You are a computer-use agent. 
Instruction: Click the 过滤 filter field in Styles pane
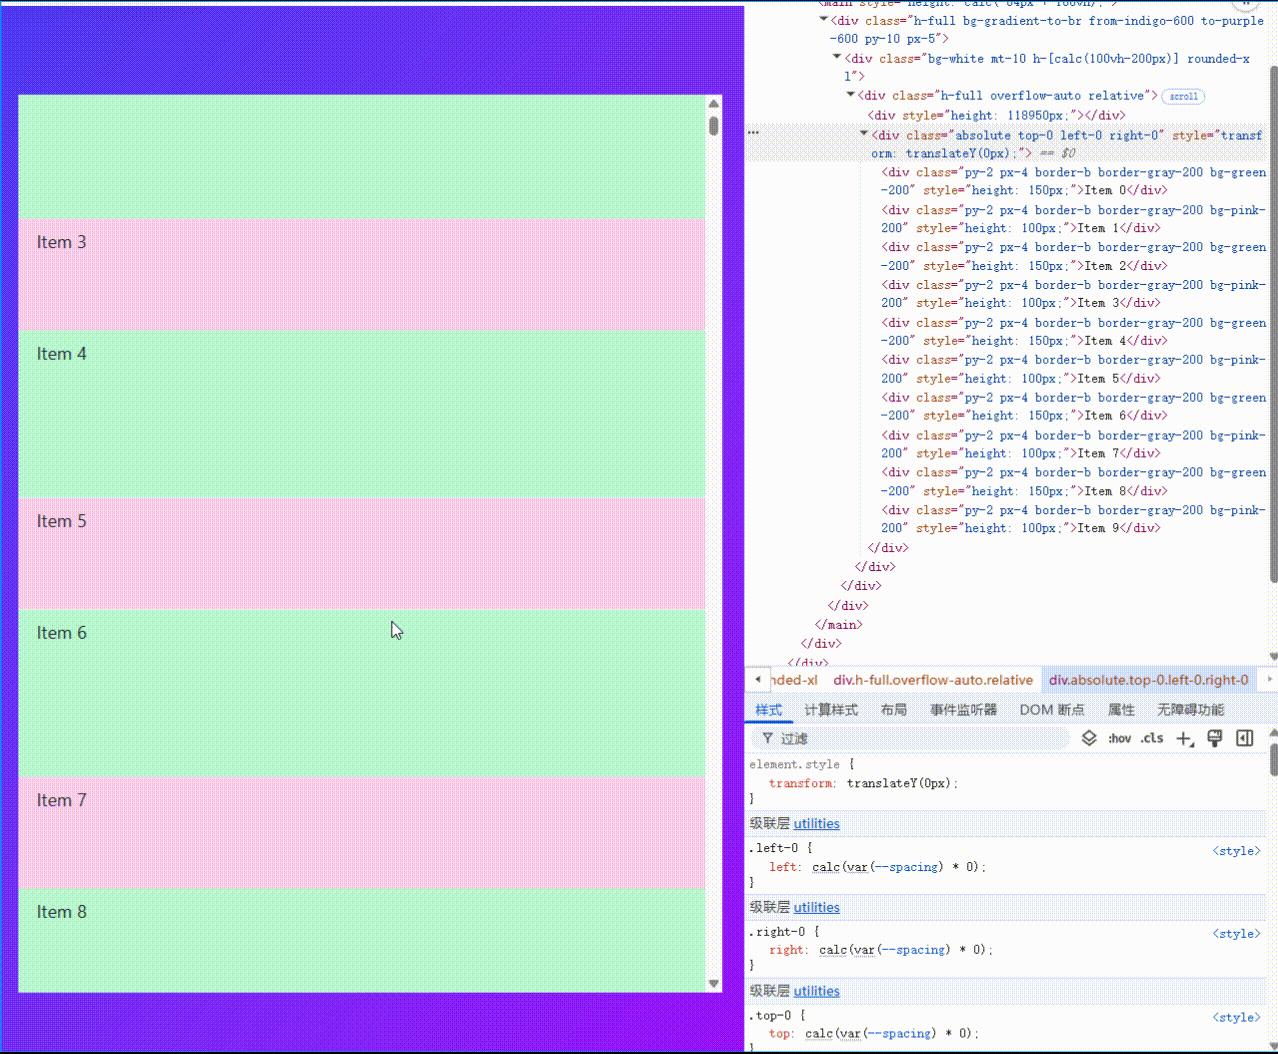910,738
